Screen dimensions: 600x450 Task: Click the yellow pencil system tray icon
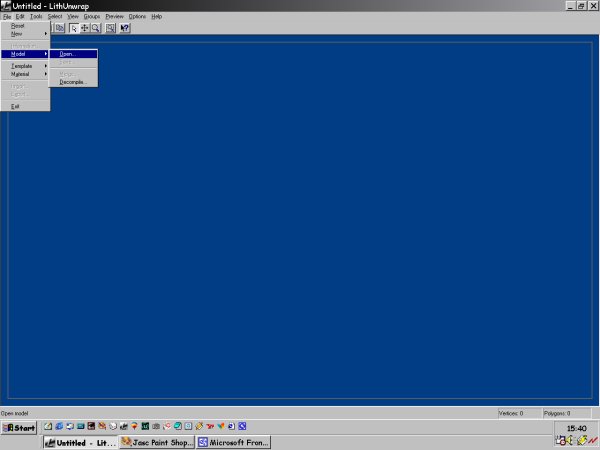pos(582,441)
